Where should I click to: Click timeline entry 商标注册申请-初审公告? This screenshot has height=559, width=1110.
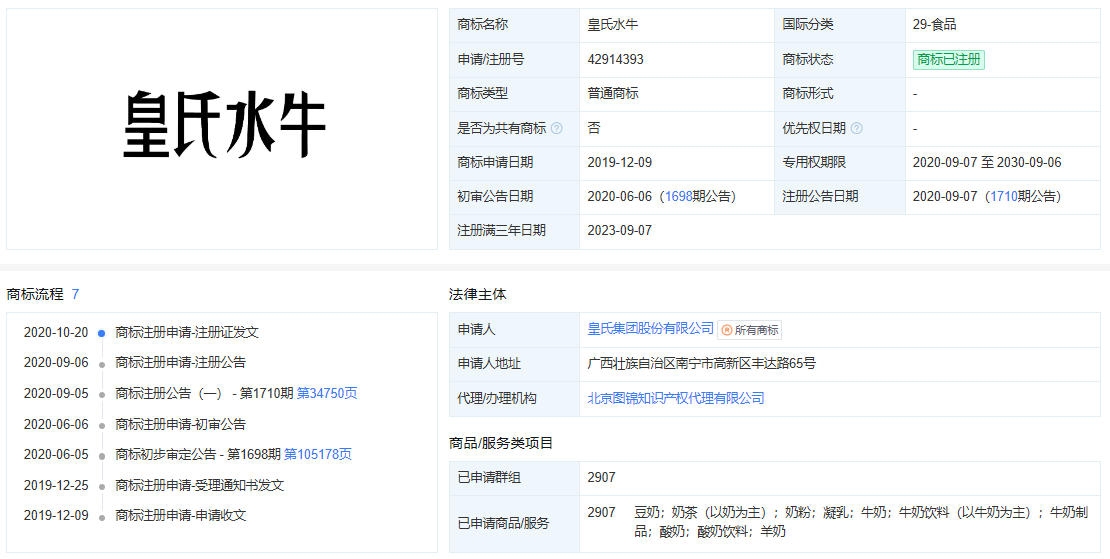tap(181, 425)
